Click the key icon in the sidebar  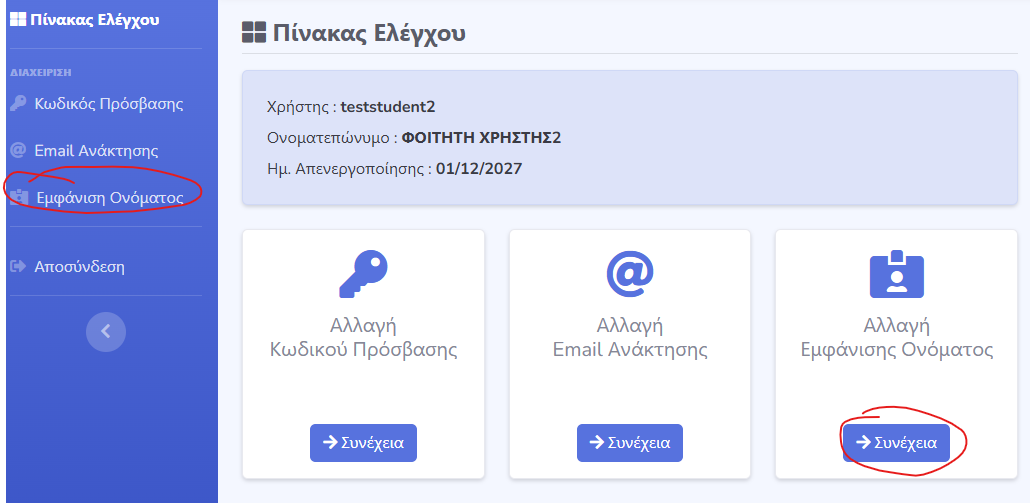coord(18,103)
